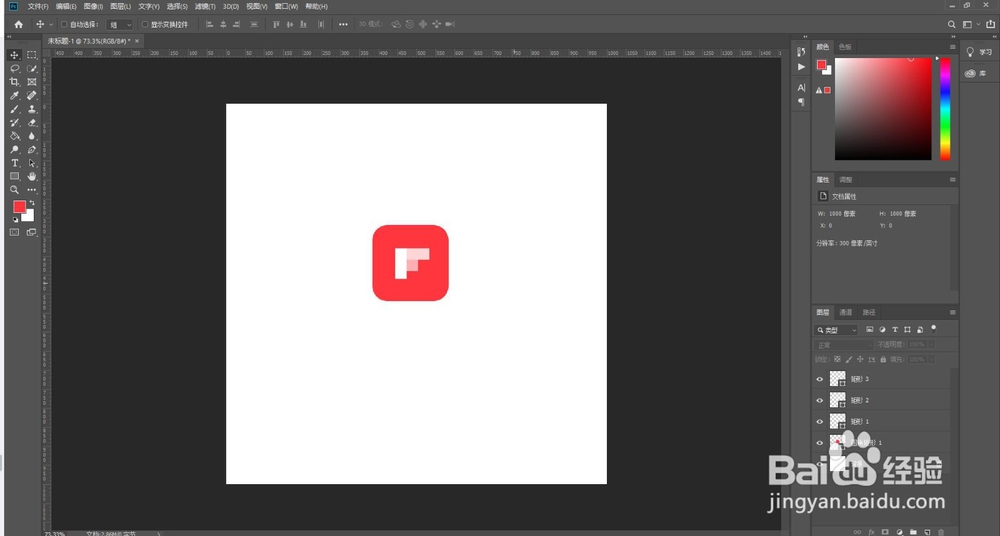Click the add layer style fx icon
This screenshot has width=1000, height=536.
[871, 532]
